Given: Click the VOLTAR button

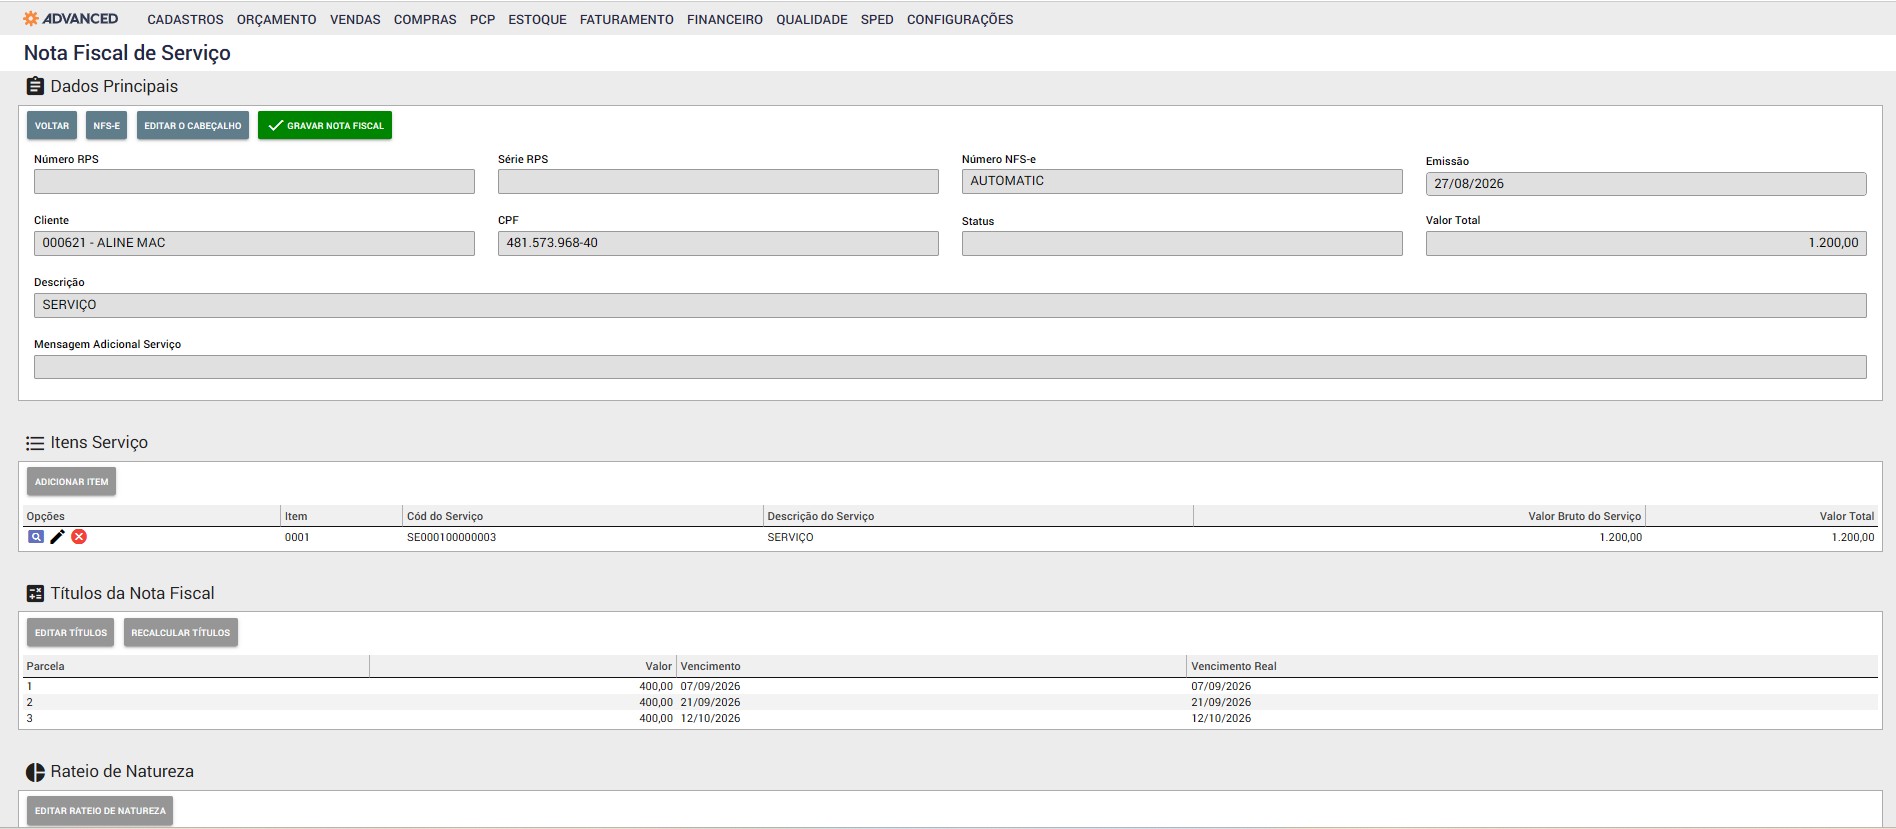Looking at the screenshot, I should (52, 125).
